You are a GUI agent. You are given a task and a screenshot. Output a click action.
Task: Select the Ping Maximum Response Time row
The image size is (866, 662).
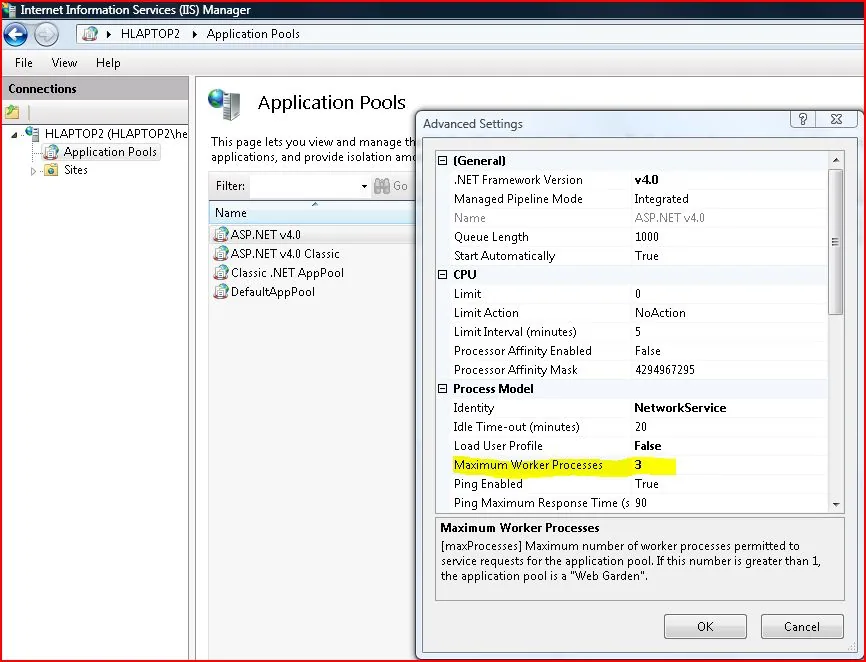point(639,503)
